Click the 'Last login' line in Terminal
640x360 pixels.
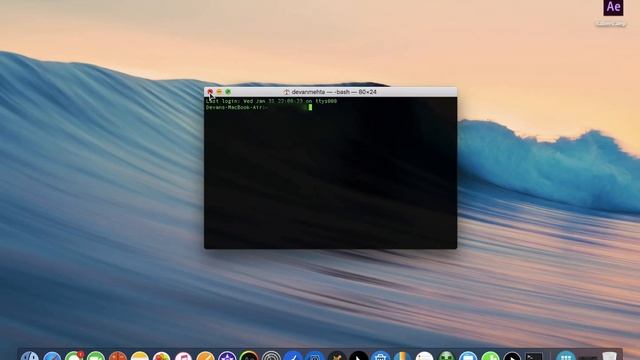[271, 101]
